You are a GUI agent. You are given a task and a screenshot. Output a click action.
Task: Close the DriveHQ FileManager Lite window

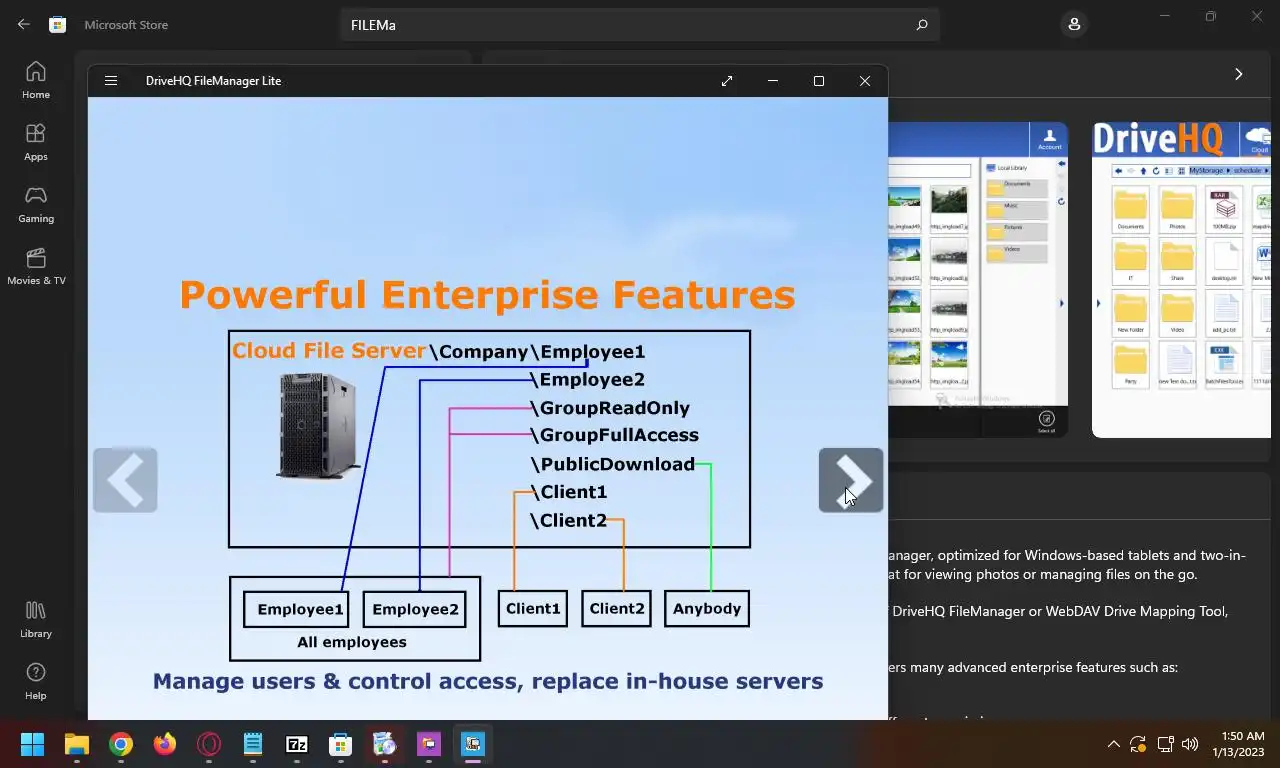[865, 81]
